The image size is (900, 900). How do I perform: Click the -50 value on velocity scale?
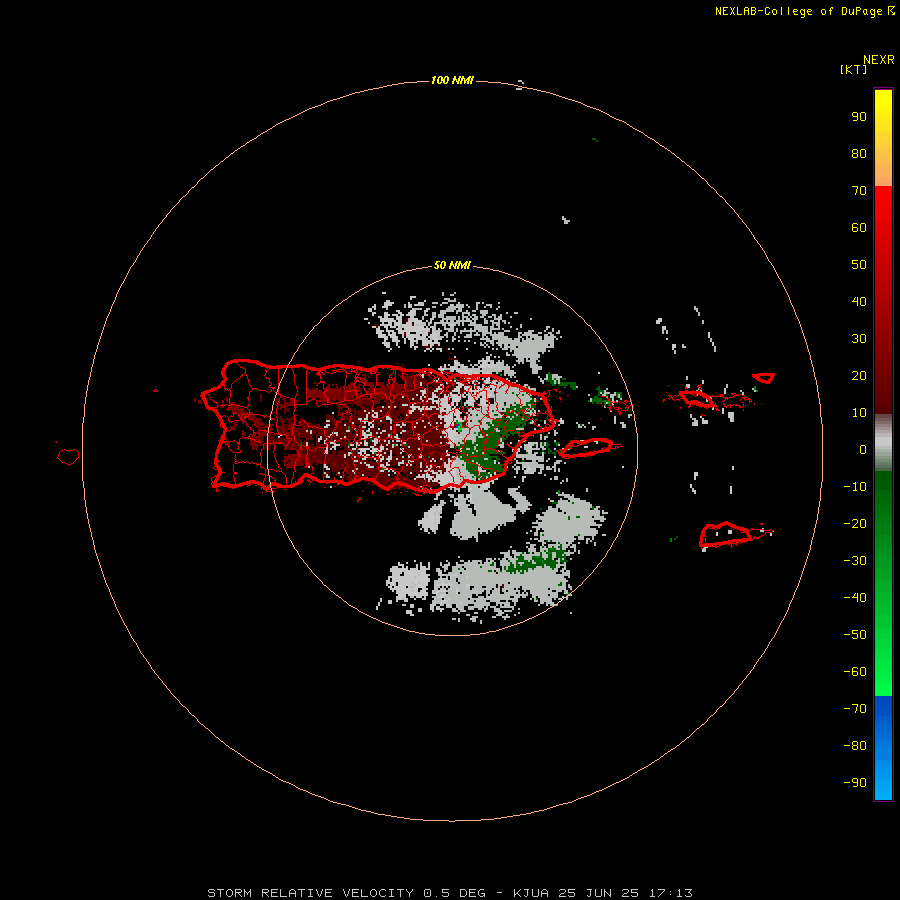[855, 635]
